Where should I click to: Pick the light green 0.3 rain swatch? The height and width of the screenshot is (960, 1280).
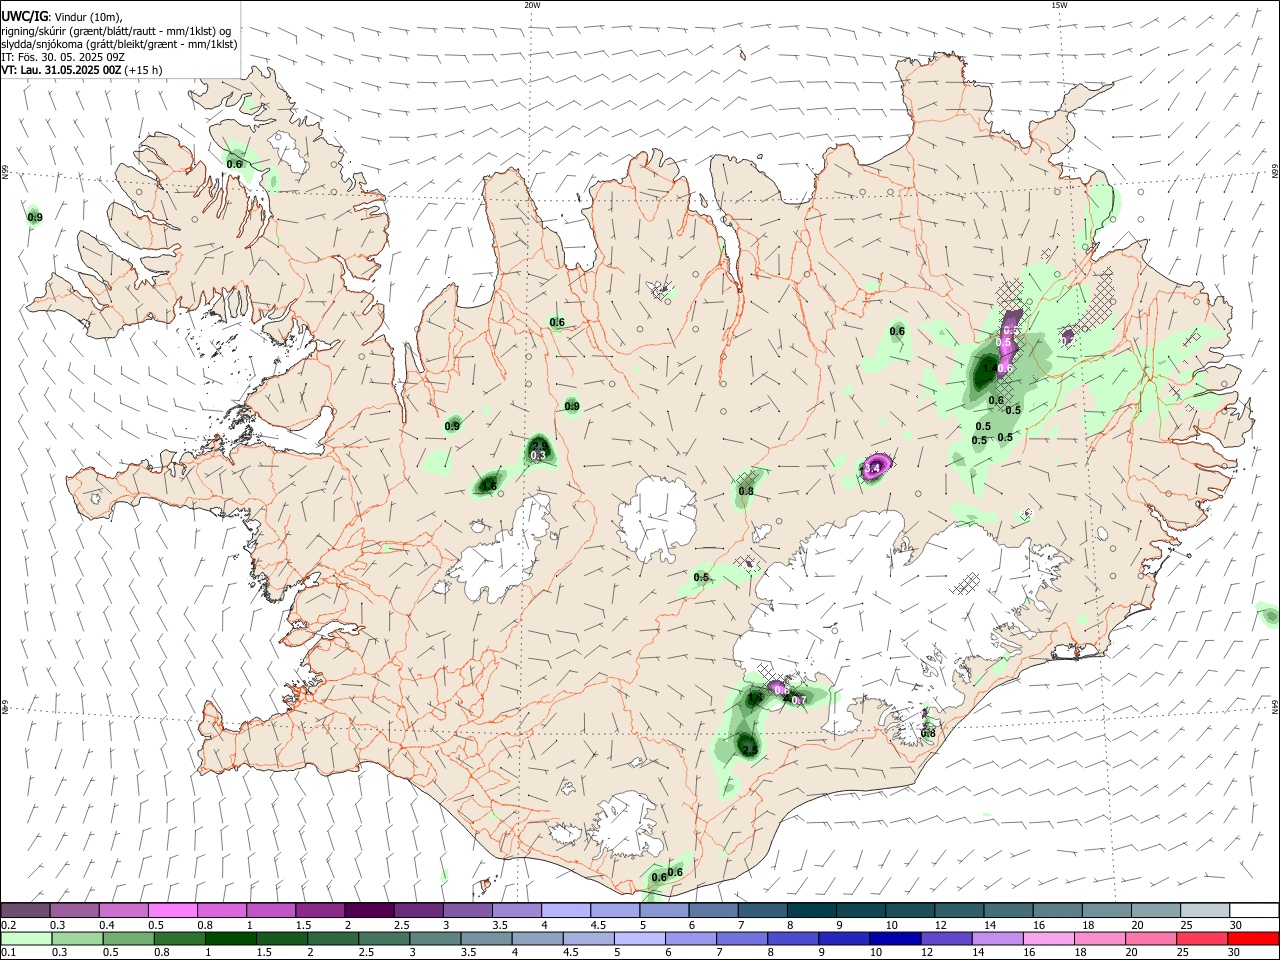point(76,938)
